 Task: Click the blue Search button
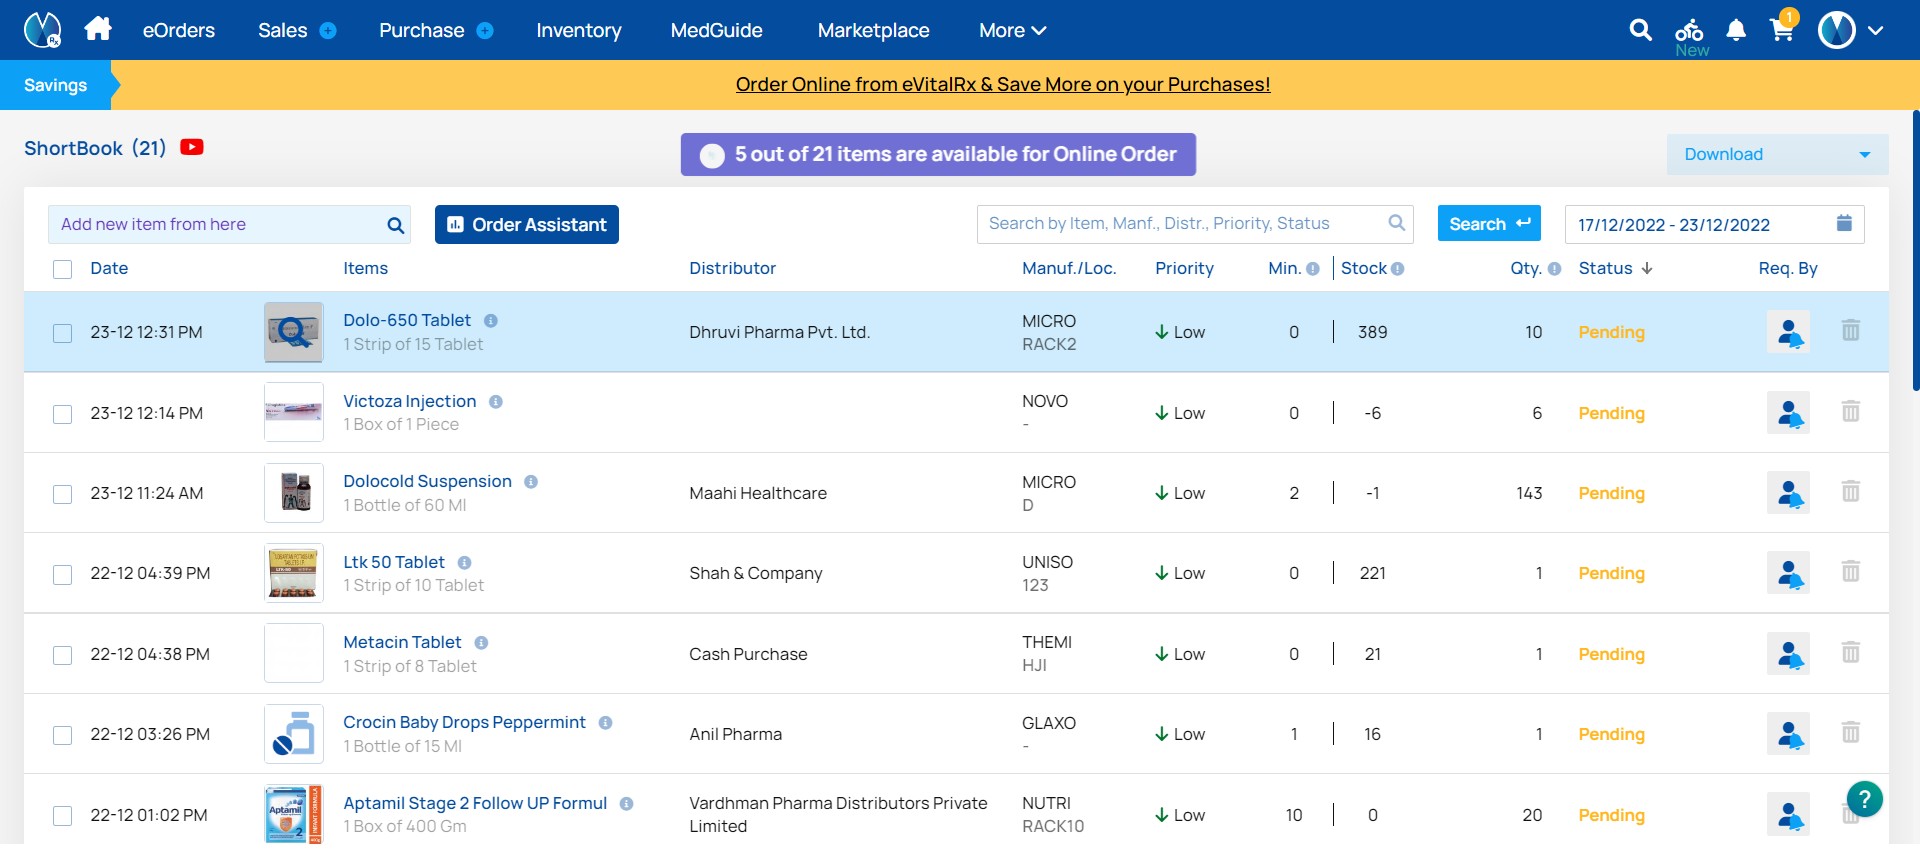(1489, 224)
